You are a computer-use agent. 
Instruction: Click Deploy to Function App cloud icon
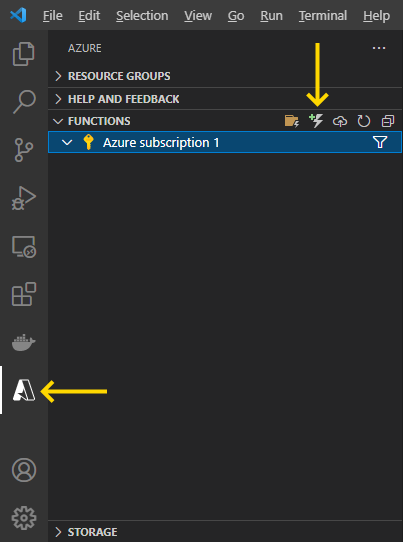340,121
